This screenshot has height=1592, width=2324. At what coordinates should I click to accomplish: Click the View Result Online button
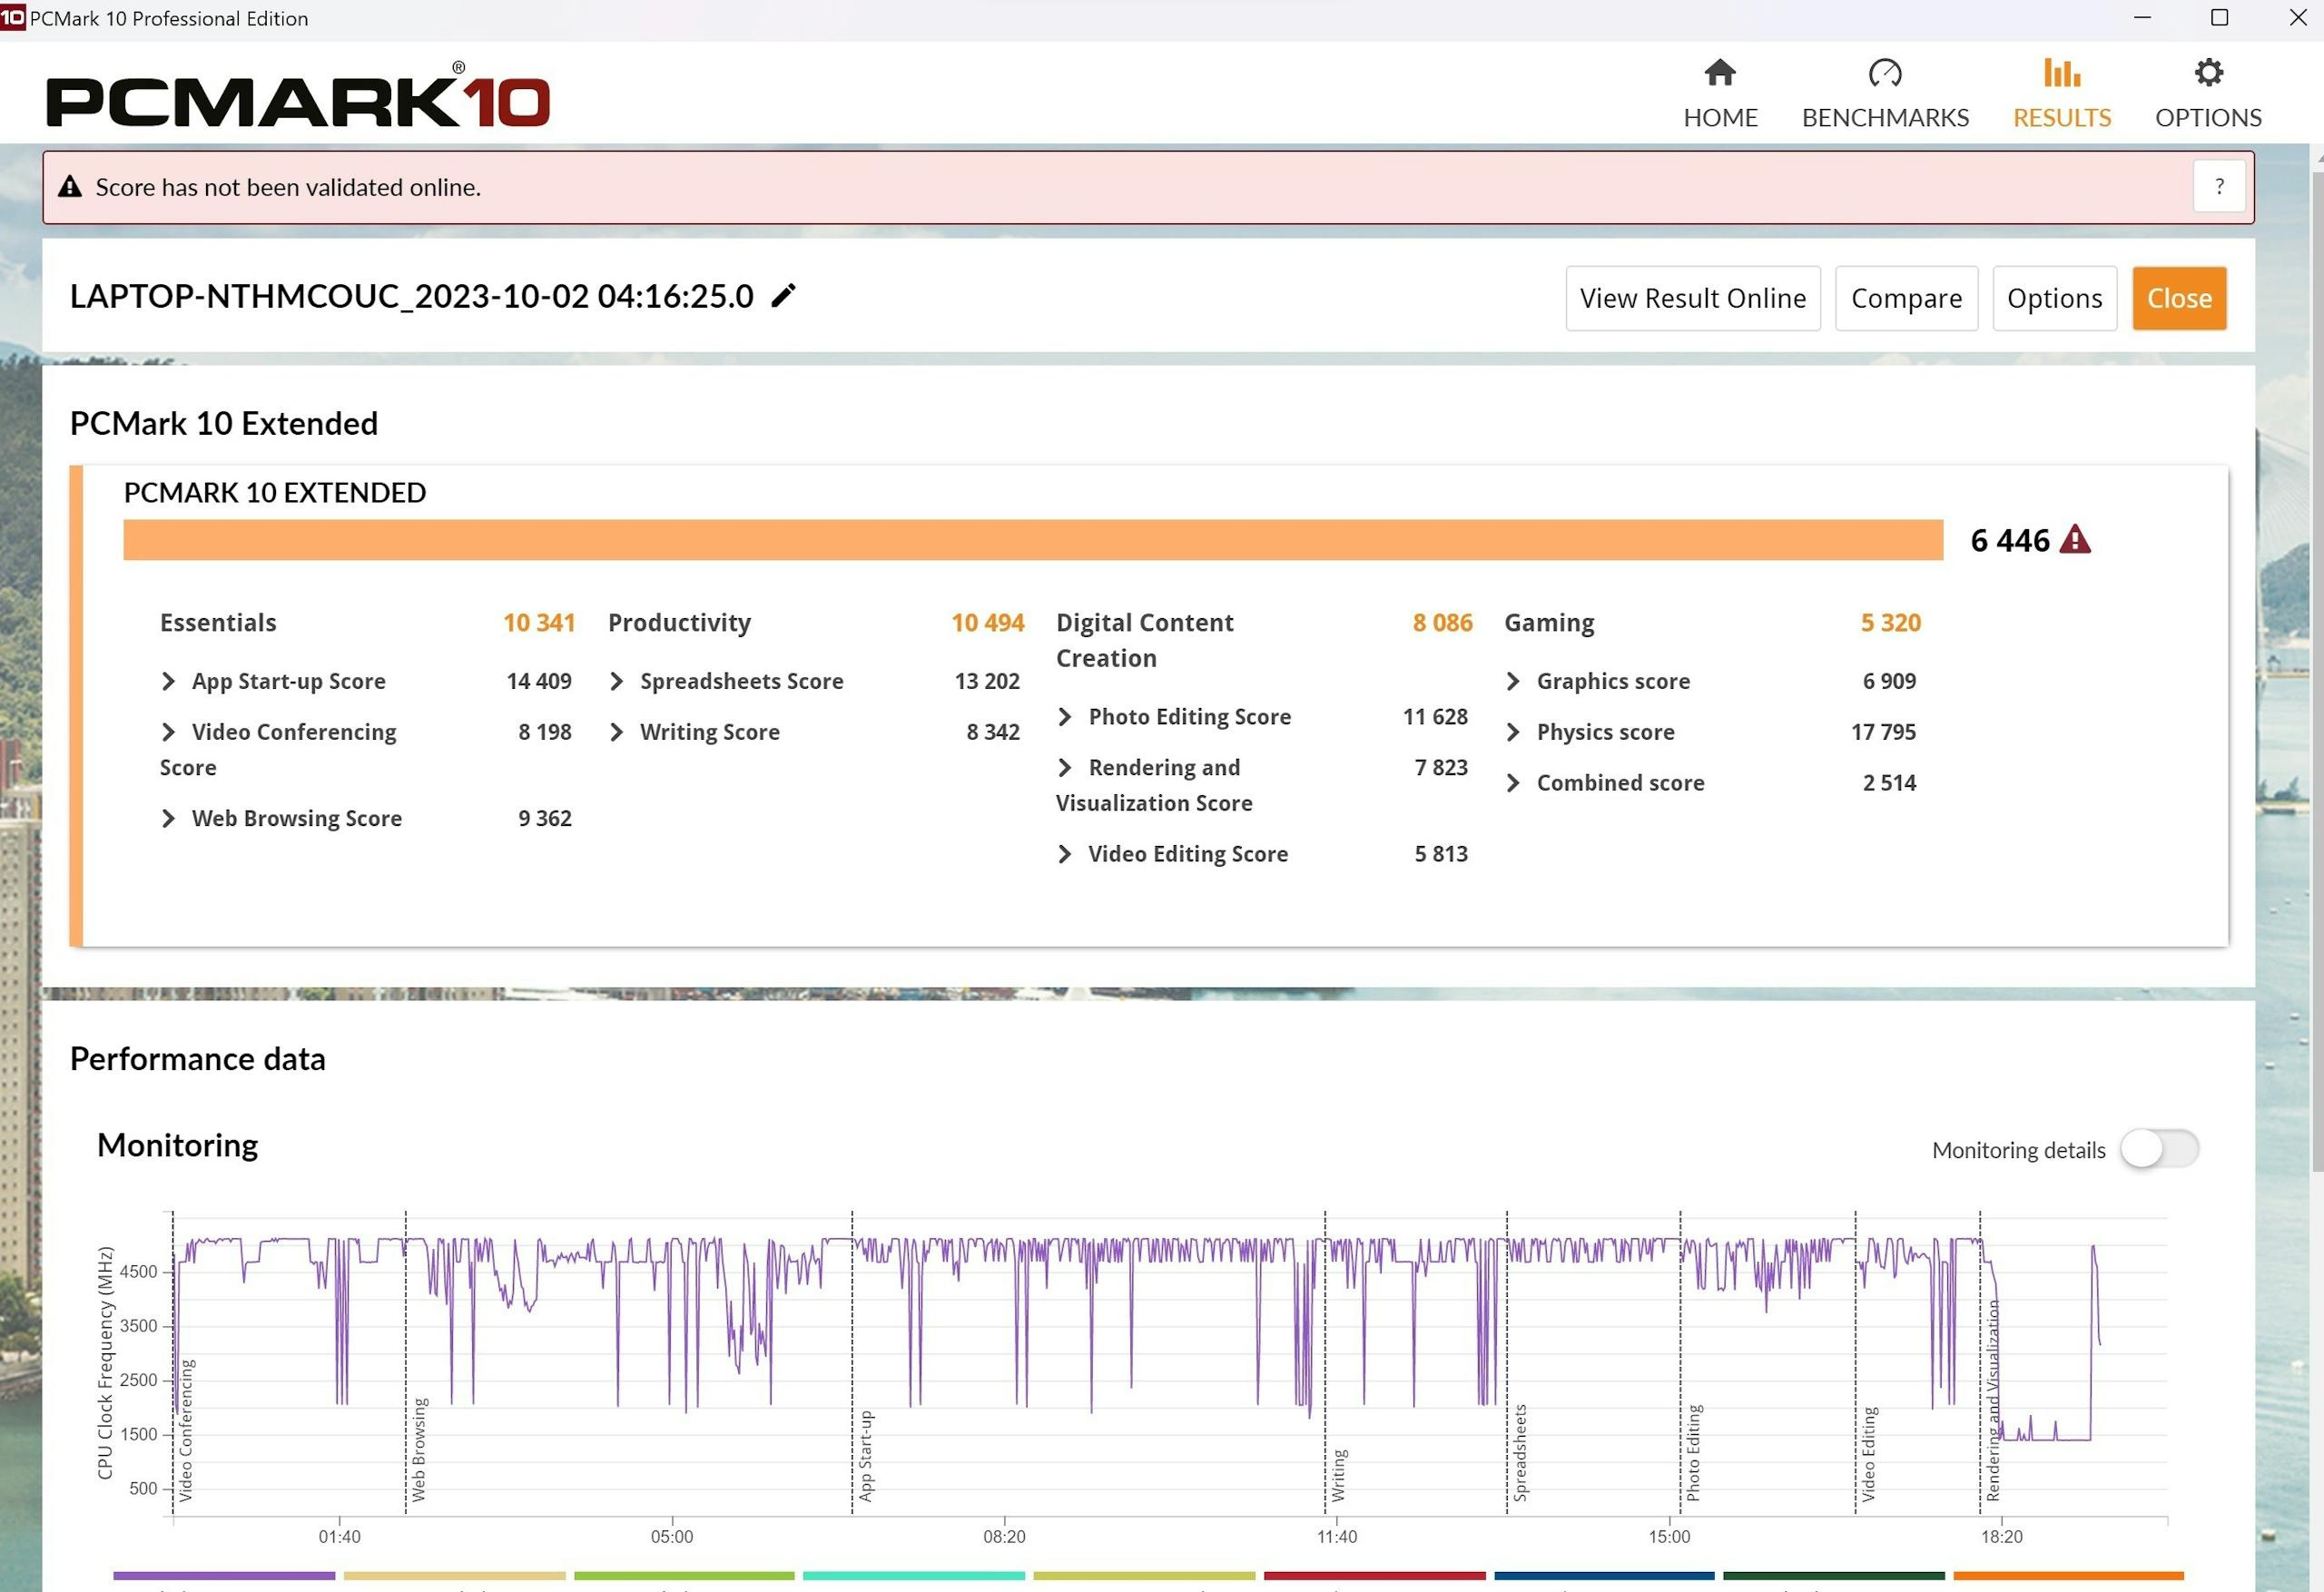(1692, 298)
